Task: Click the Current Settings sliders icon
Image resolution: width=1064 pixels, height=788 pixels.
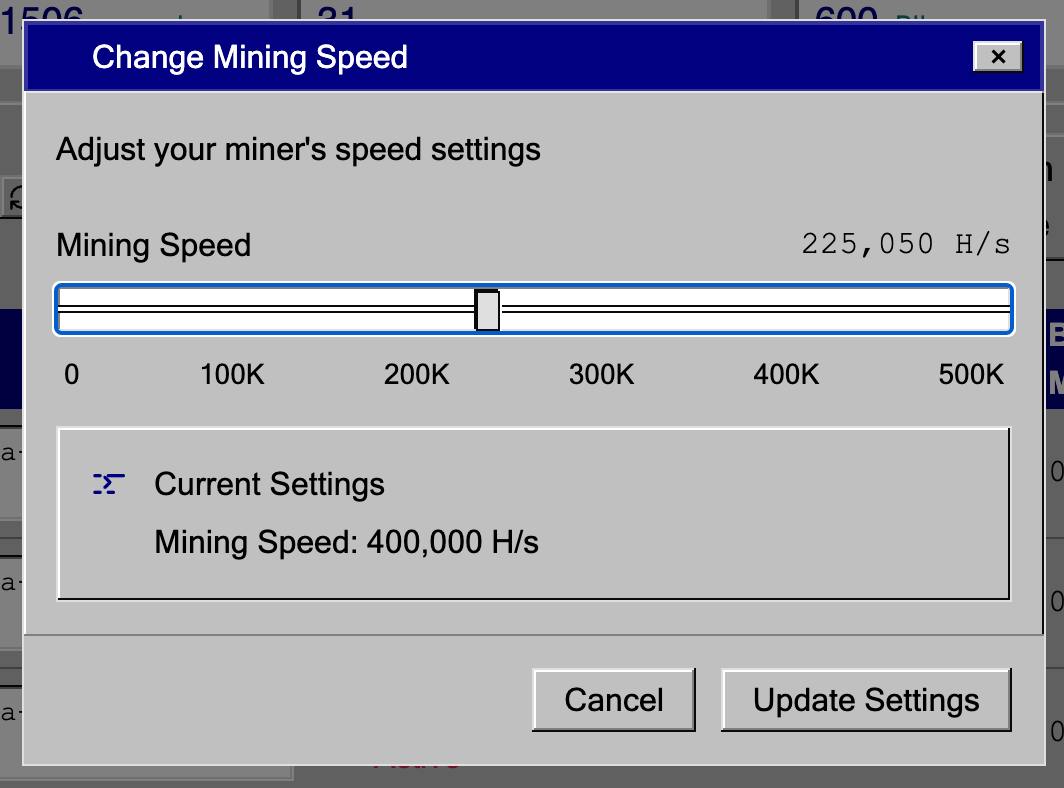Action: pyautogui.click(x=108, y=485)
